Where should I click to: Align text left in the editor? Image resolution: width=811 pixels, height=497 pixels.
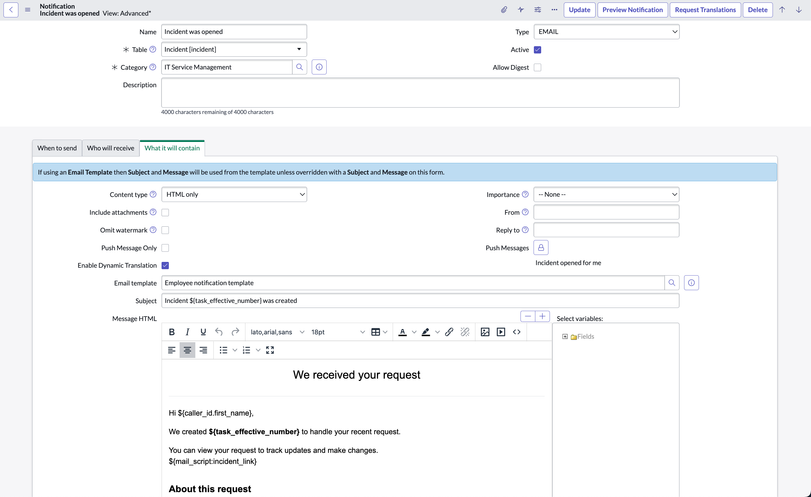(x=172, y=350)
